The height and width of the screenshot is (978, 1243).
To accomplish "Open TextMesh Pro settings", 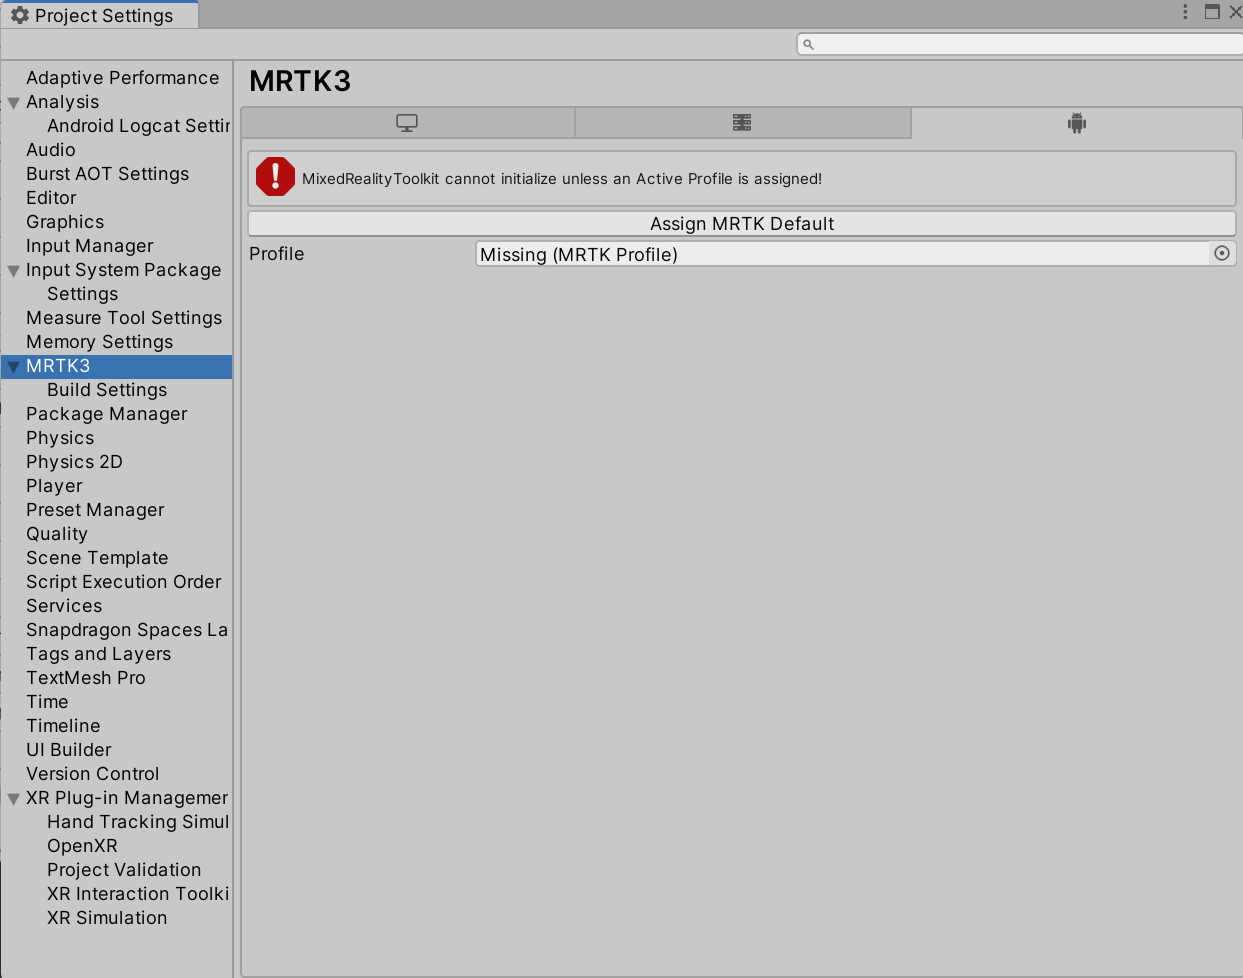I will [86, 678].
